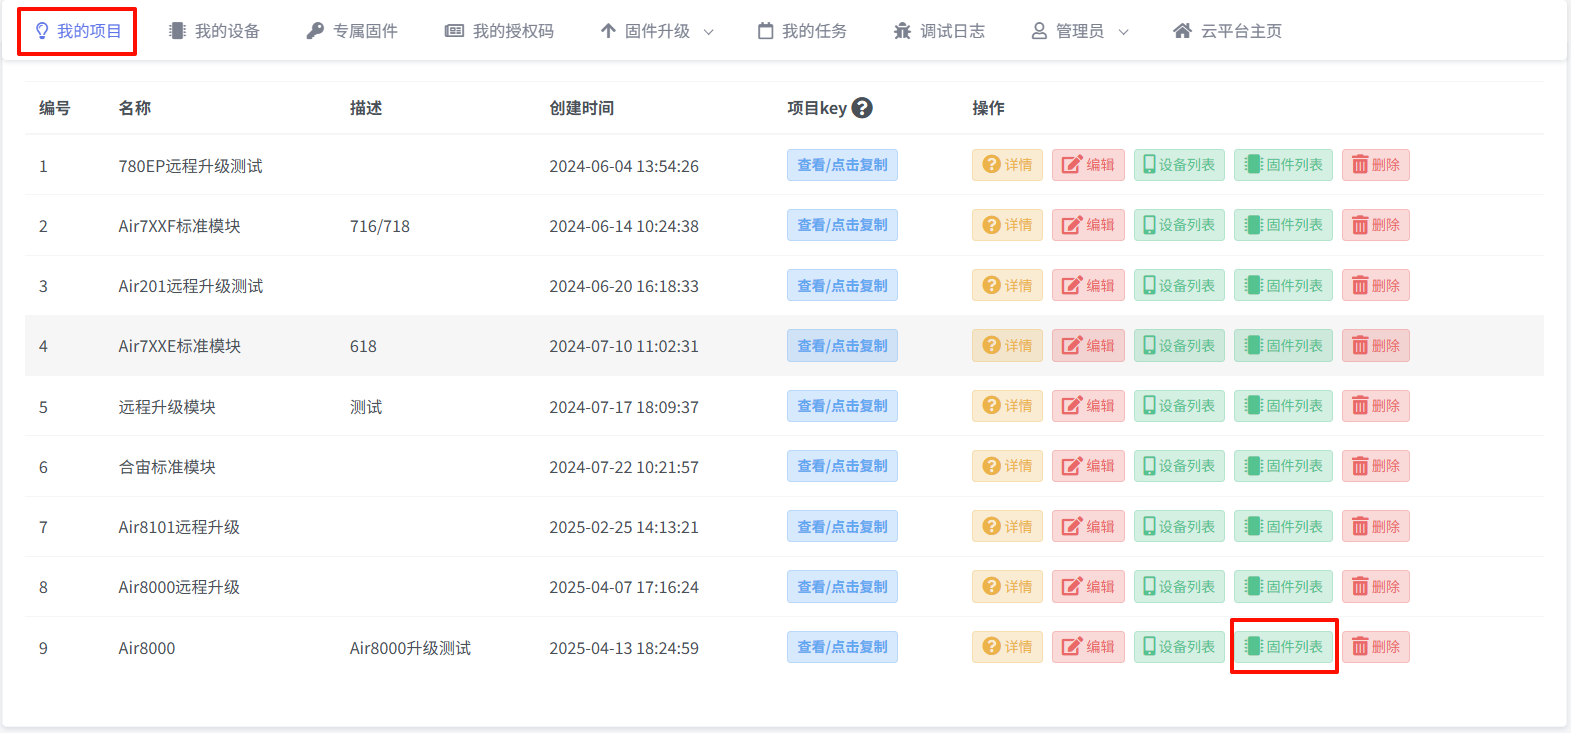Open 设备列表 for 合宙标准模块
The width and height of the screenshot is (1571, 733).
click(x=1179, y=466)
